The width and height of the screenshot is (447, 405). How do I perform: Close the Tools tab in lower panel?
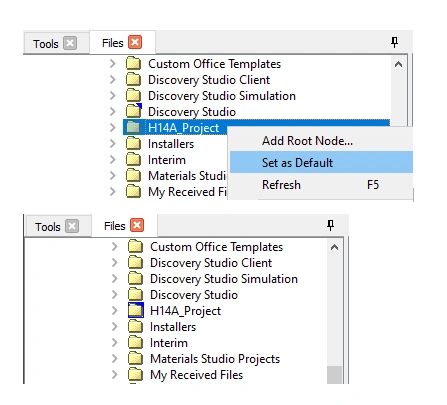point(72,226)
